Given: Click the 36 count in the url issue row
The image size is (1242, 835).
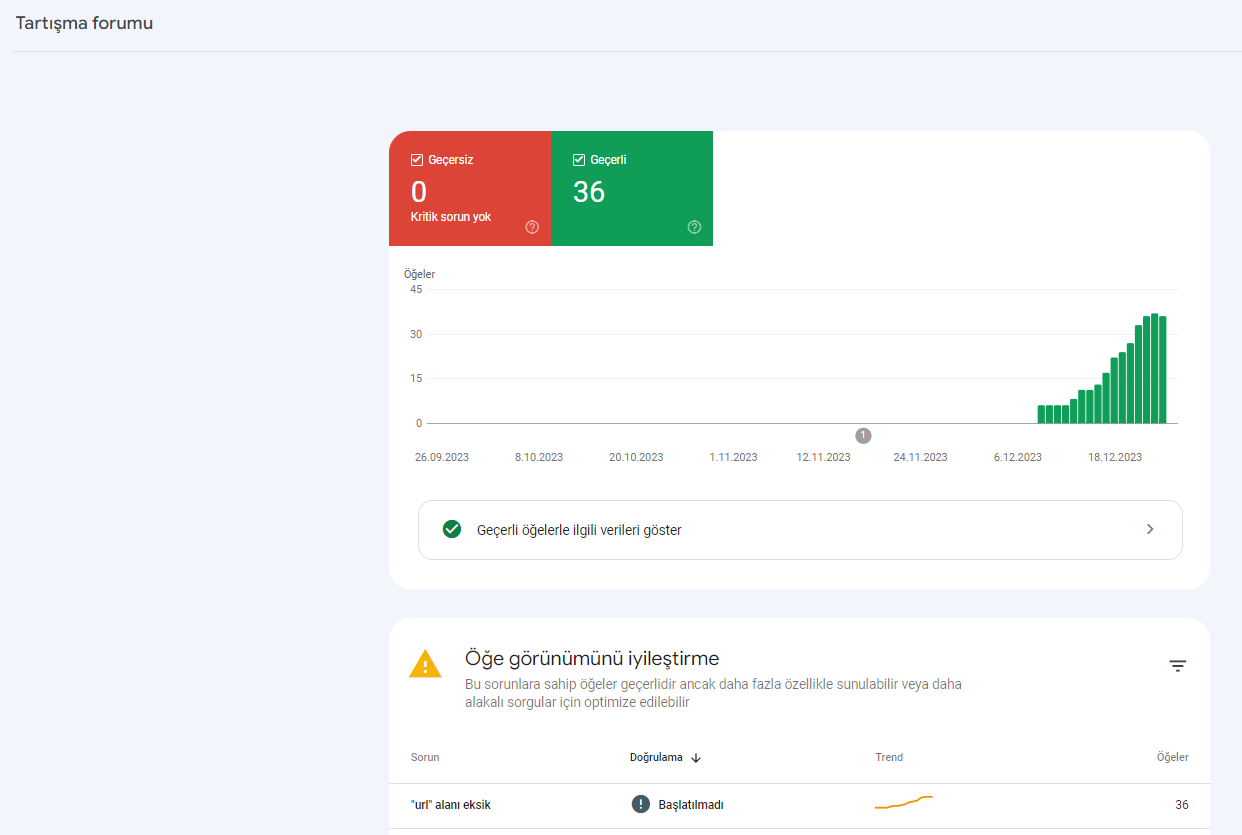Looking at the screenshot, I should [1182, 805].
